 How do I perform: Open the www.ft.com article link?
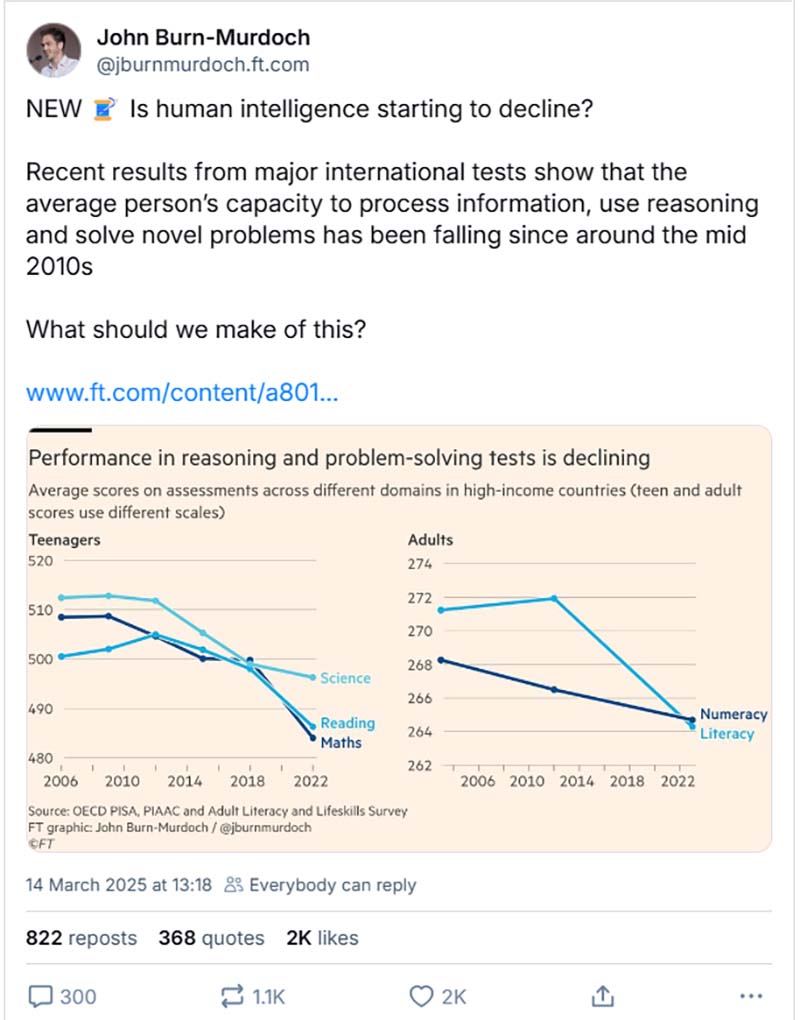tap(182, 391)
